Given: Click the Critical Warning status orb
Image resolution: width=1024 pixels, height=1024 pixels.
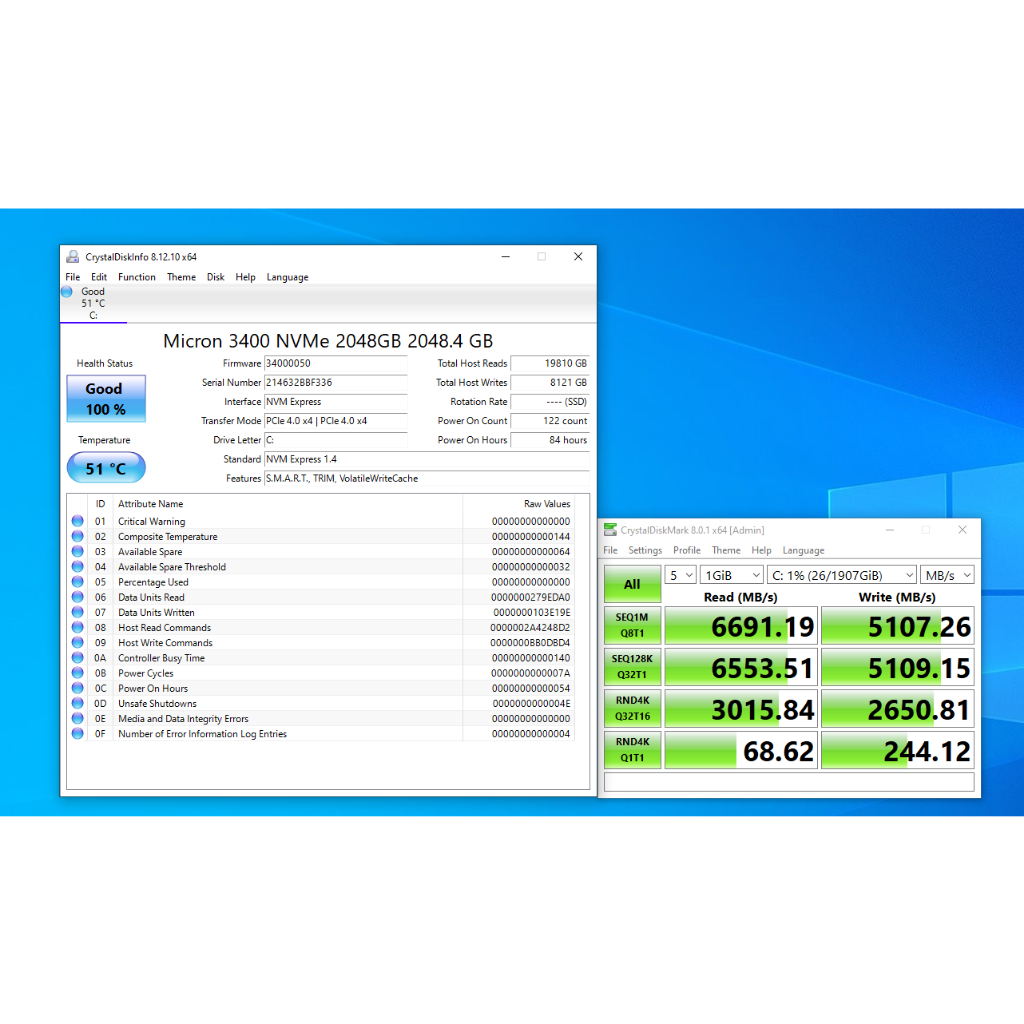Looking at the screenshot, I should pyautogui.click(x=77, y=521).
